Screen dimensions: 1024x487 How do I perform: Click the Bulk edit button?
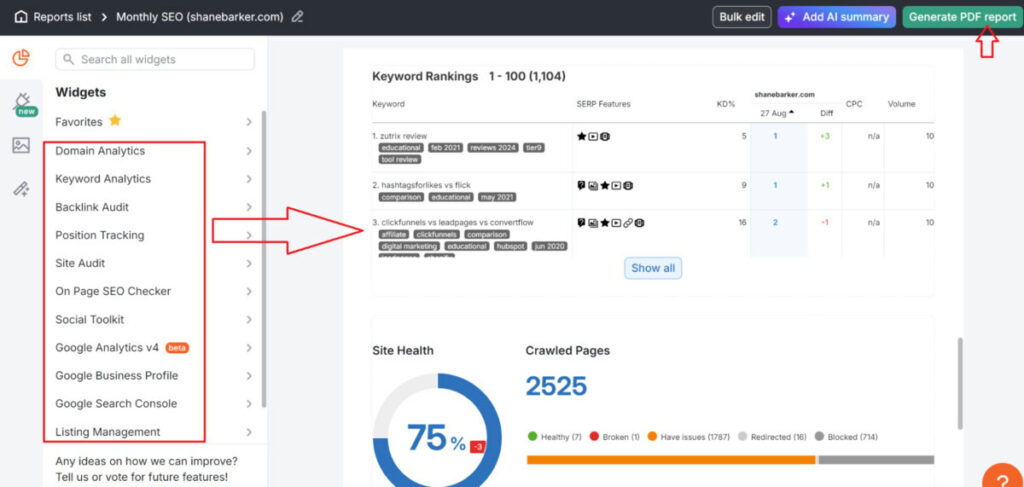[x=742, y=18]
